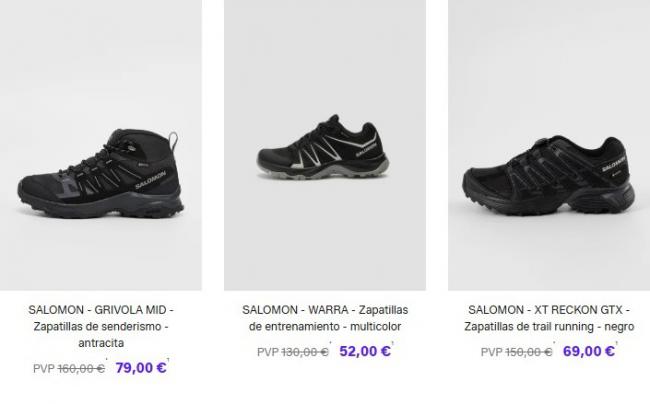This screenshot has width=650, height=404.
Task: Select the 69,00 € sale price
Action: (x=589, y=351)
